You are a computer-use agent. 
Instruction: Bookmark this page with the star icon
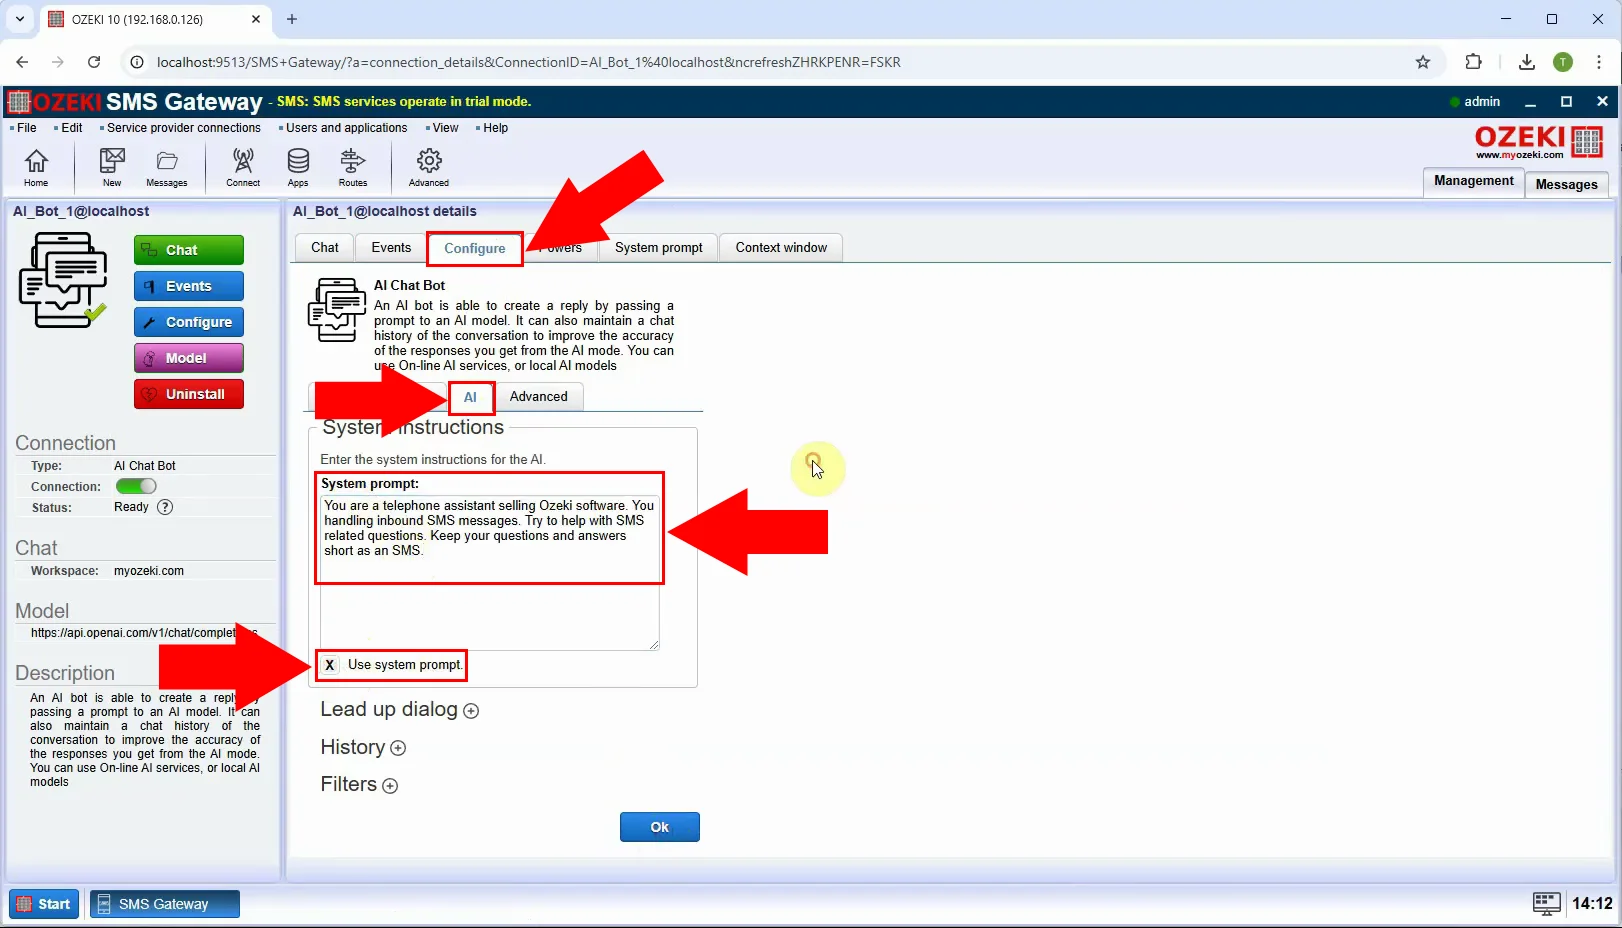[1423, 62]
